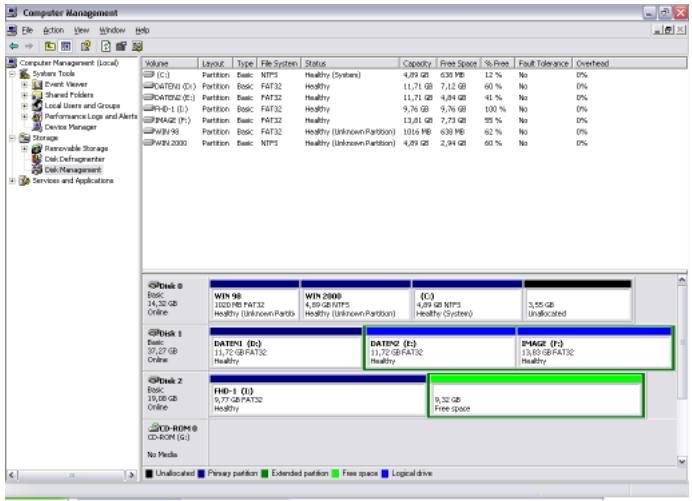Open the Help menu
Viewport: 692px width, 501px height.
[142, 30]
